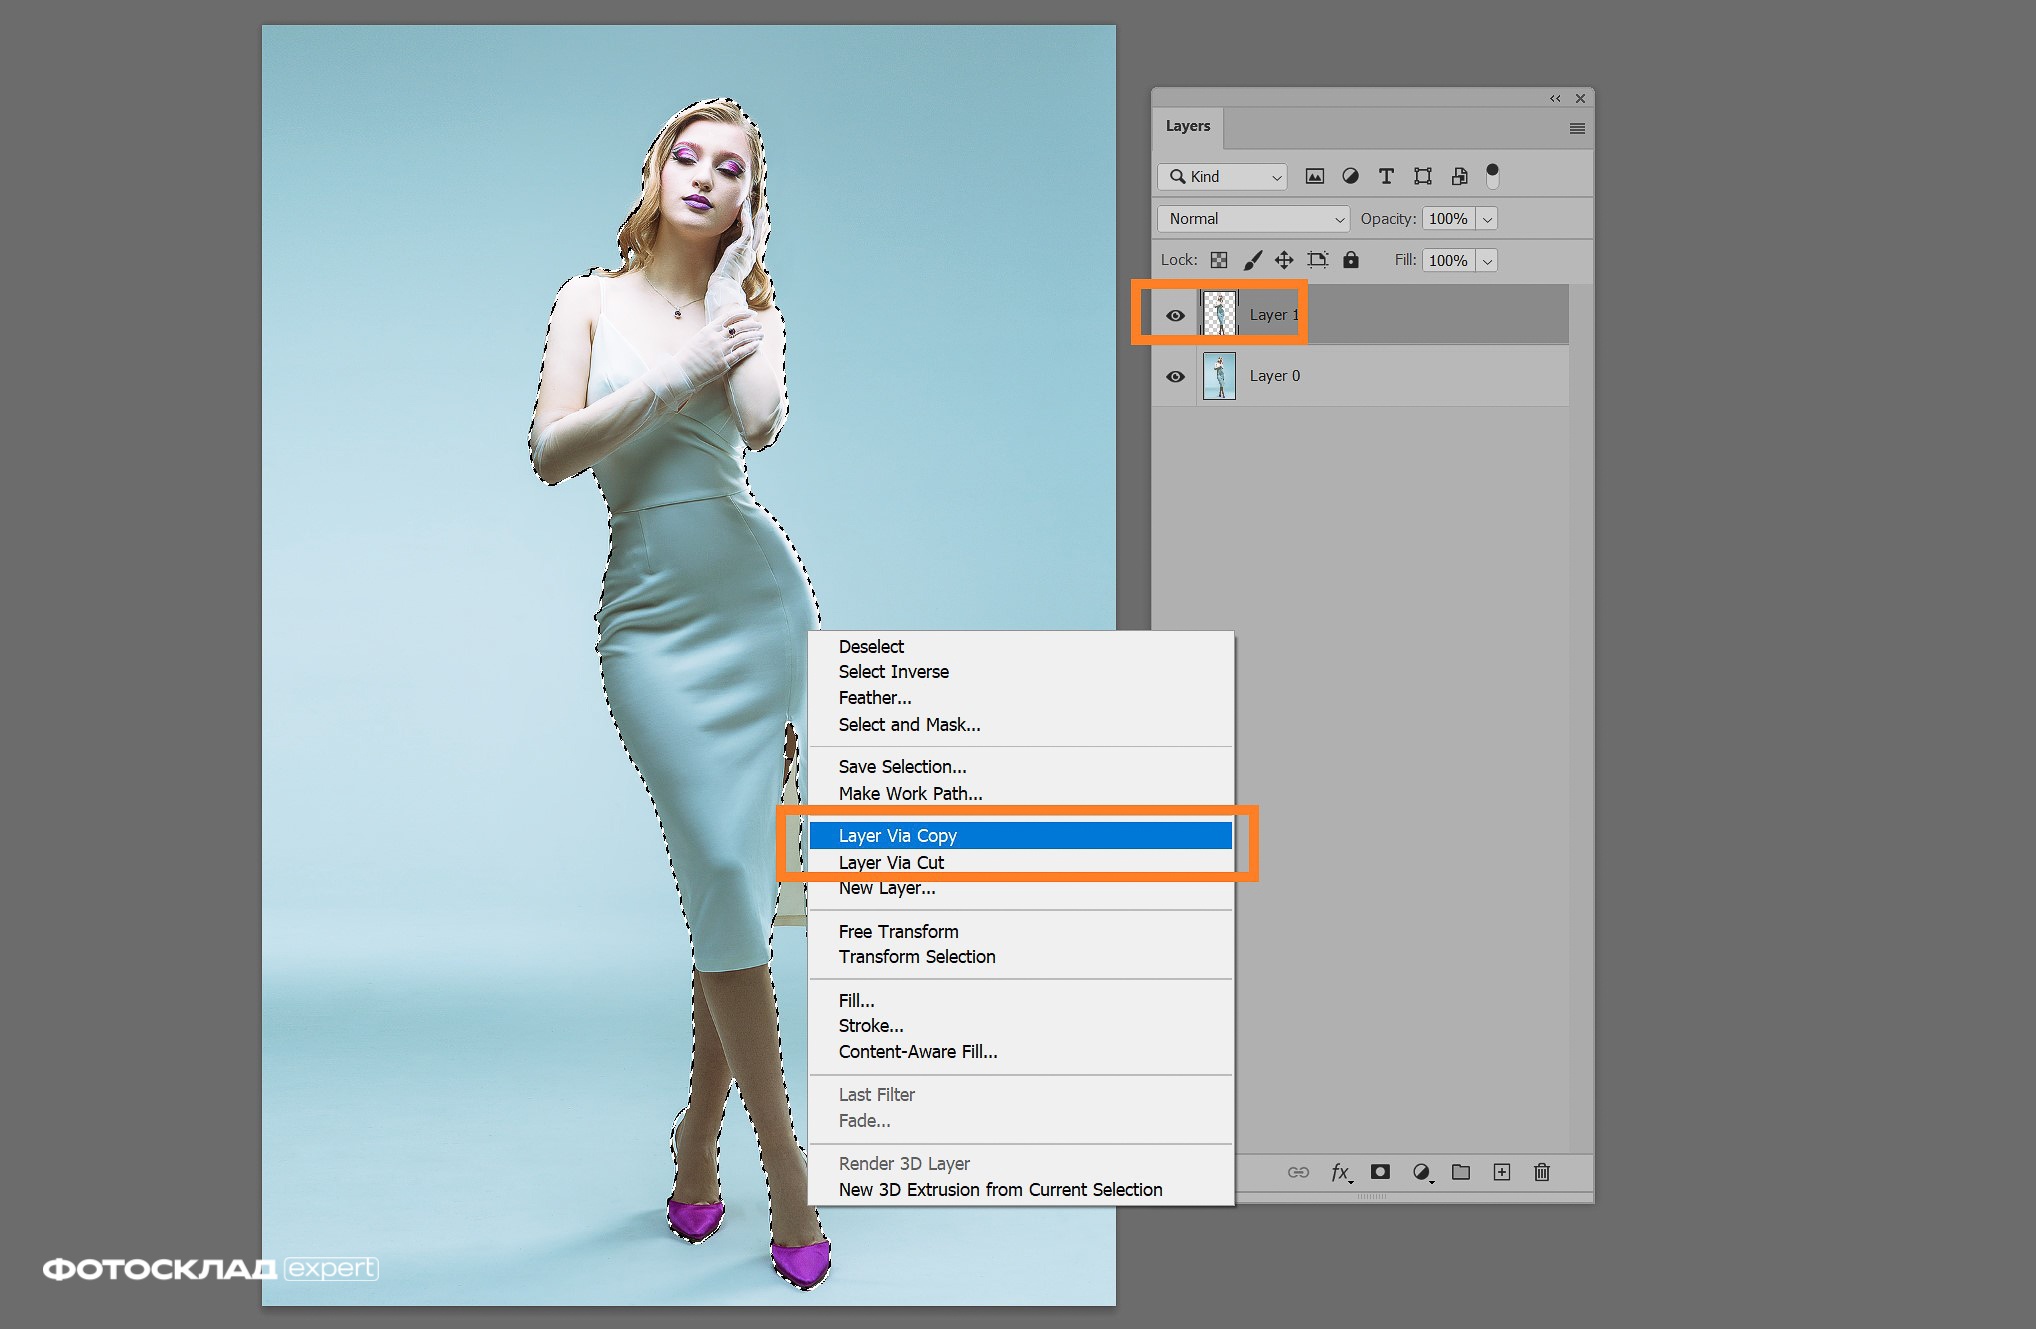Toggle Layer 0 visibility eye
Viewport: 2036px width, 1329px height.
coord(1174,376)
